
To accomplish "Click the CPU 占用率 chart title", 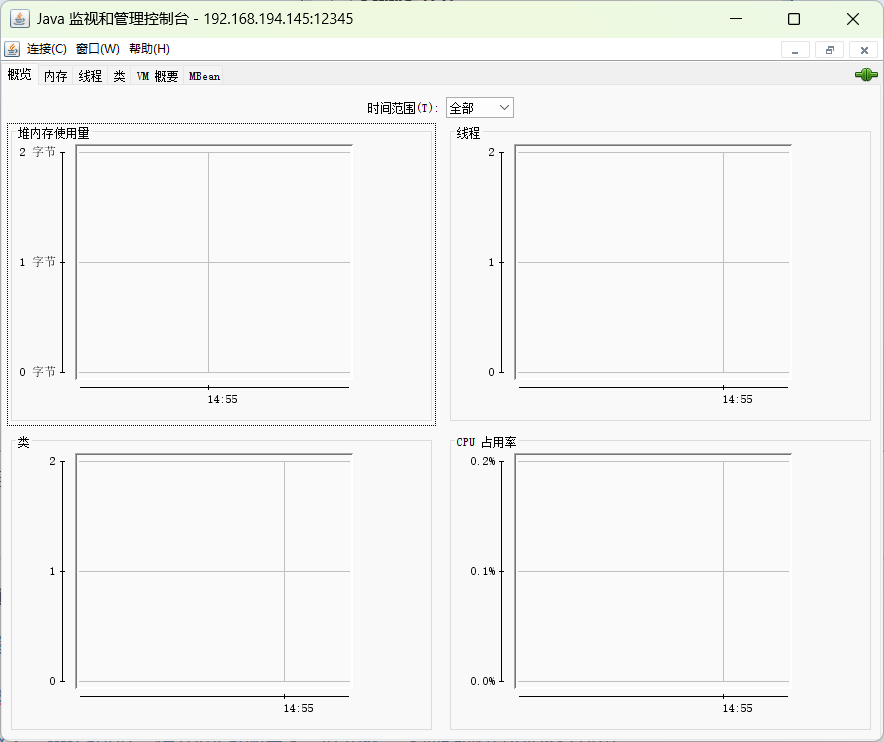I will [486, 443].
